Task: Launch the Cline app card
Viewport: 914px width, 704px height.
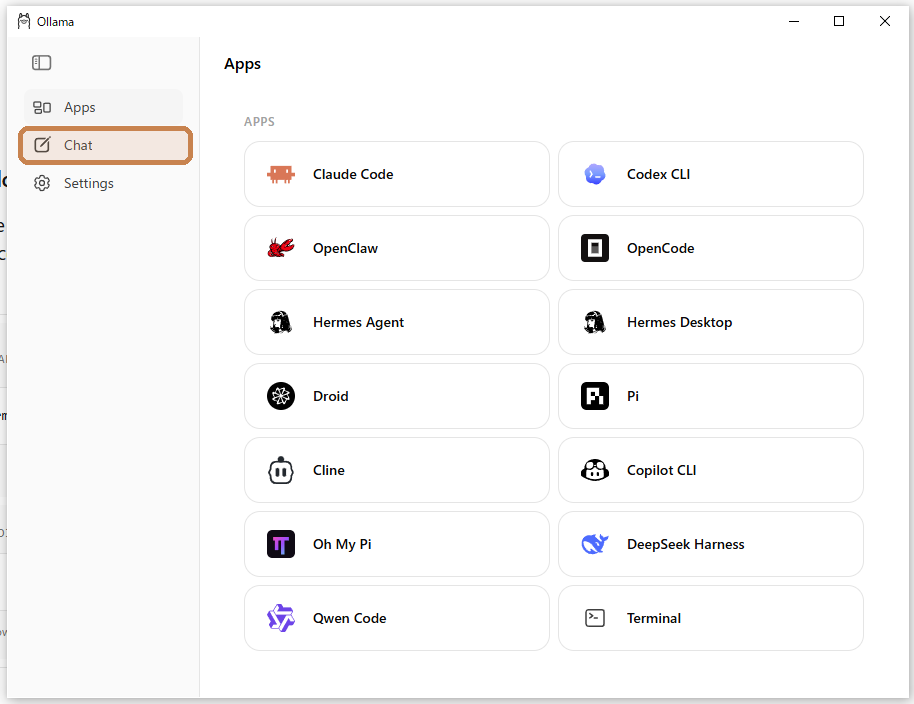Action: [x=397, y=470]
